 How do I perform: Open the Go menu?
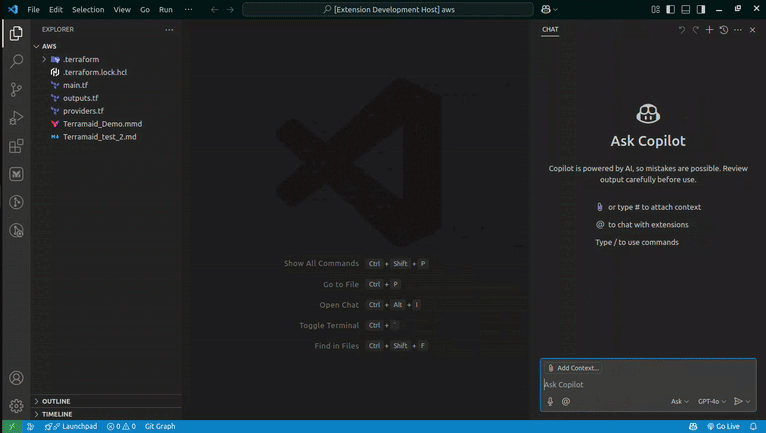(x=145, y=9)
